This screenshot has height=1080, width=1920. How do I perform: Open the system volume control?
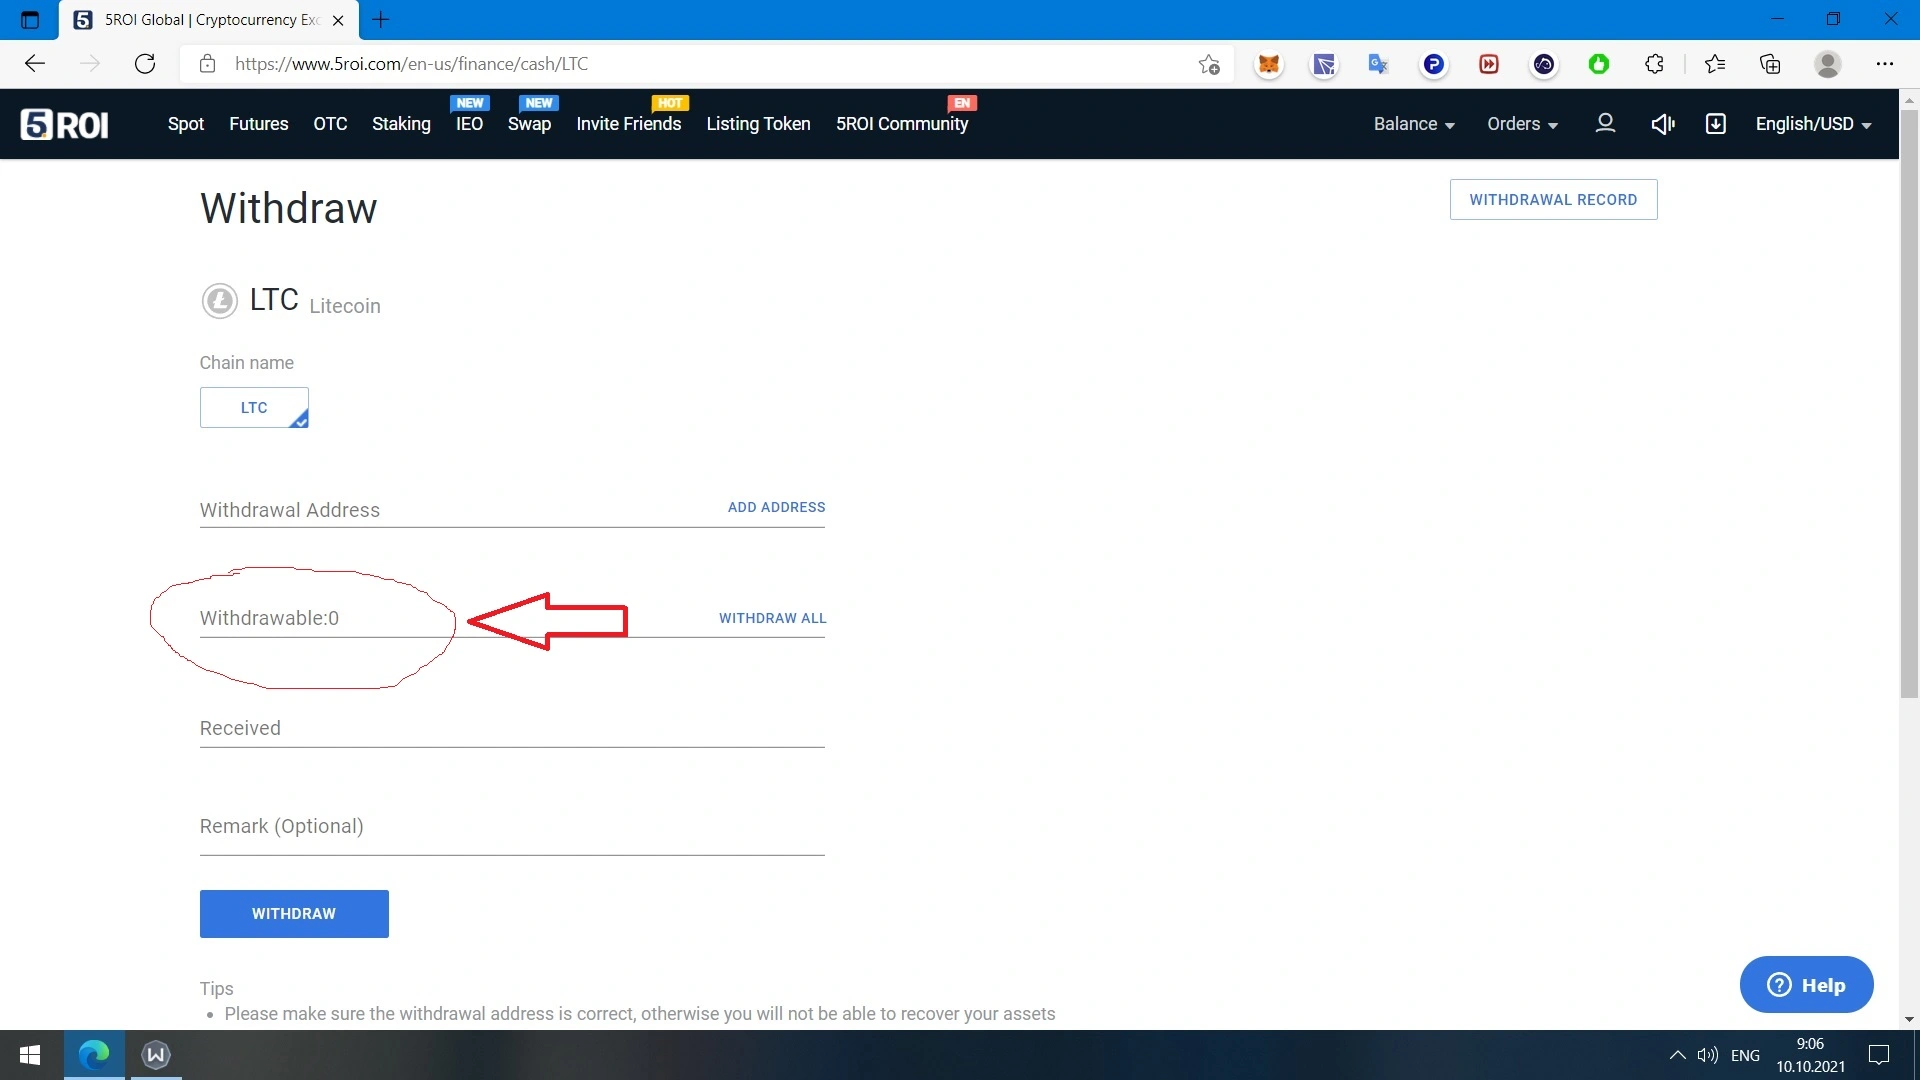pos(1707,1055)
